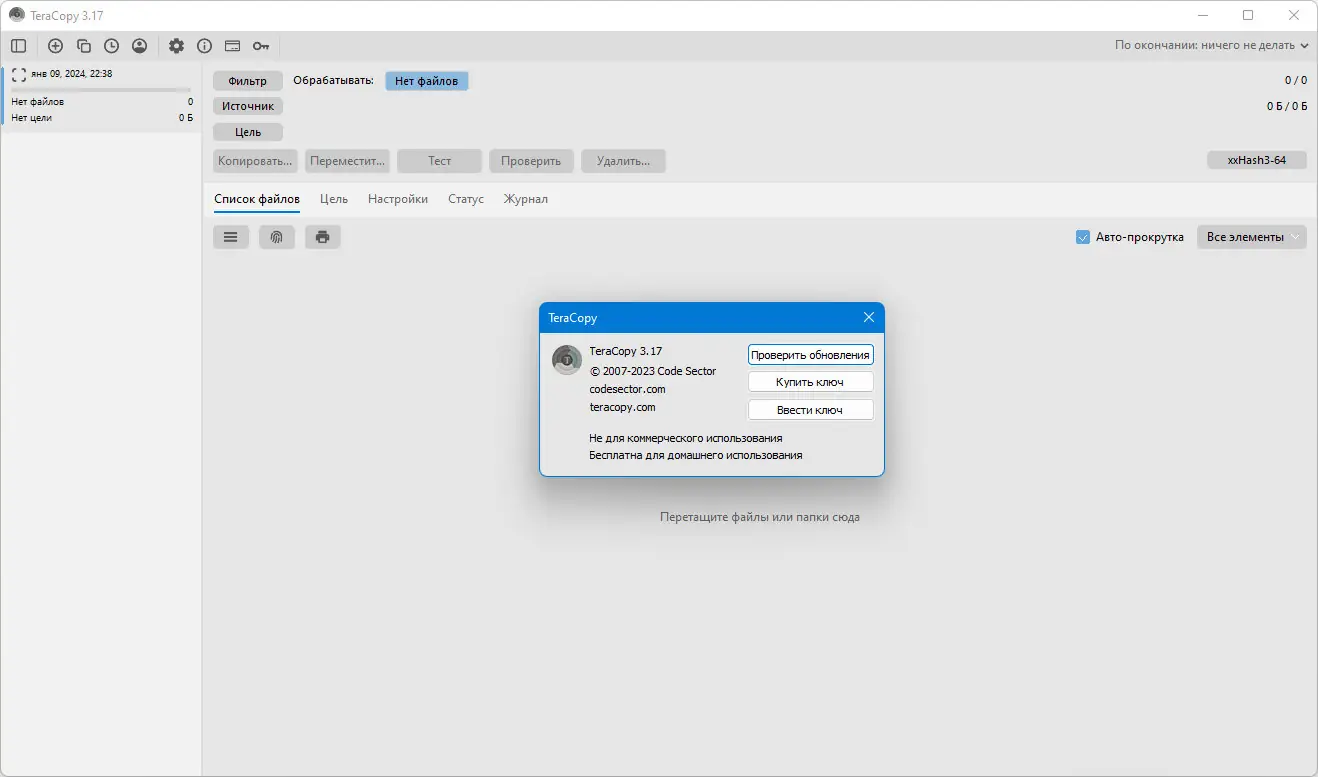Image resolution: width=1318 pixels, height=777 pixels.
Task: Click 'Перетащите файлы или папки сюда' drop hint
Action: (x=760, y=517)
